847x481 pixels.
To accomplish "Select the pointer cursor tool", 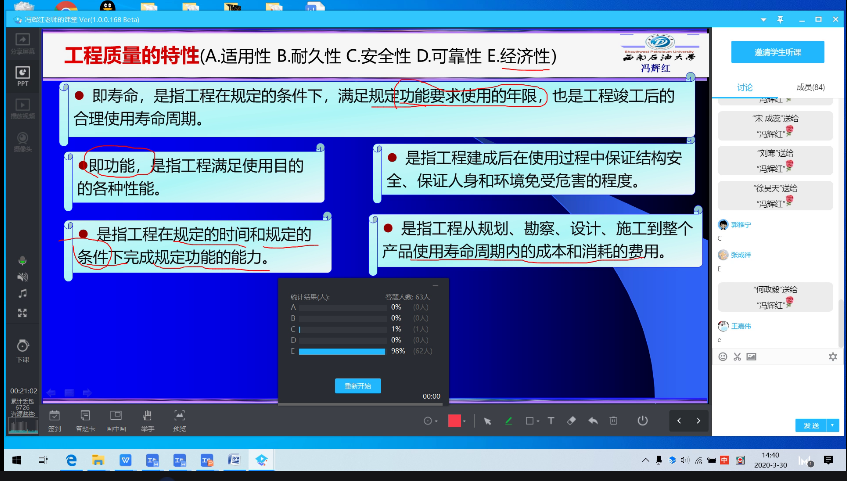I will click(x=488, y=421).
